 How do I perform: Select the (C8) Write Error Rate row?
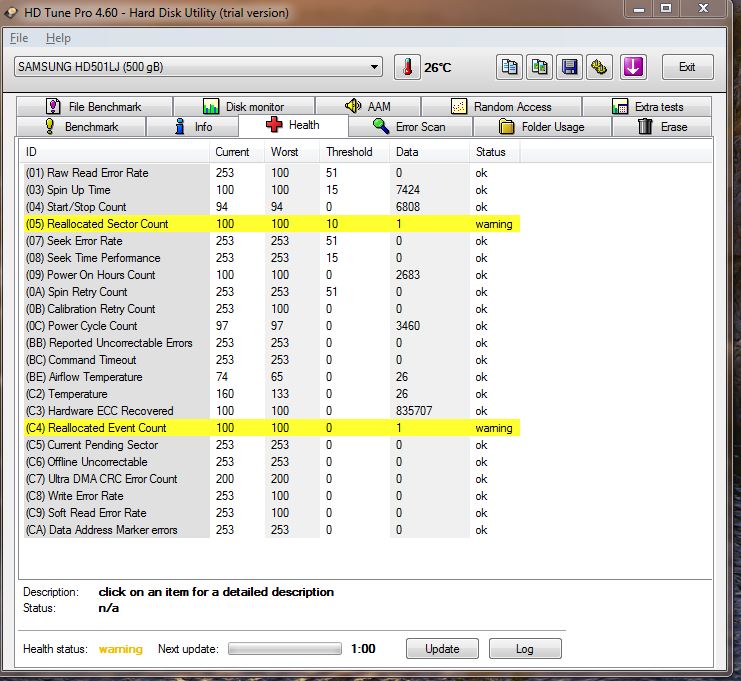(x=272, y=496)
